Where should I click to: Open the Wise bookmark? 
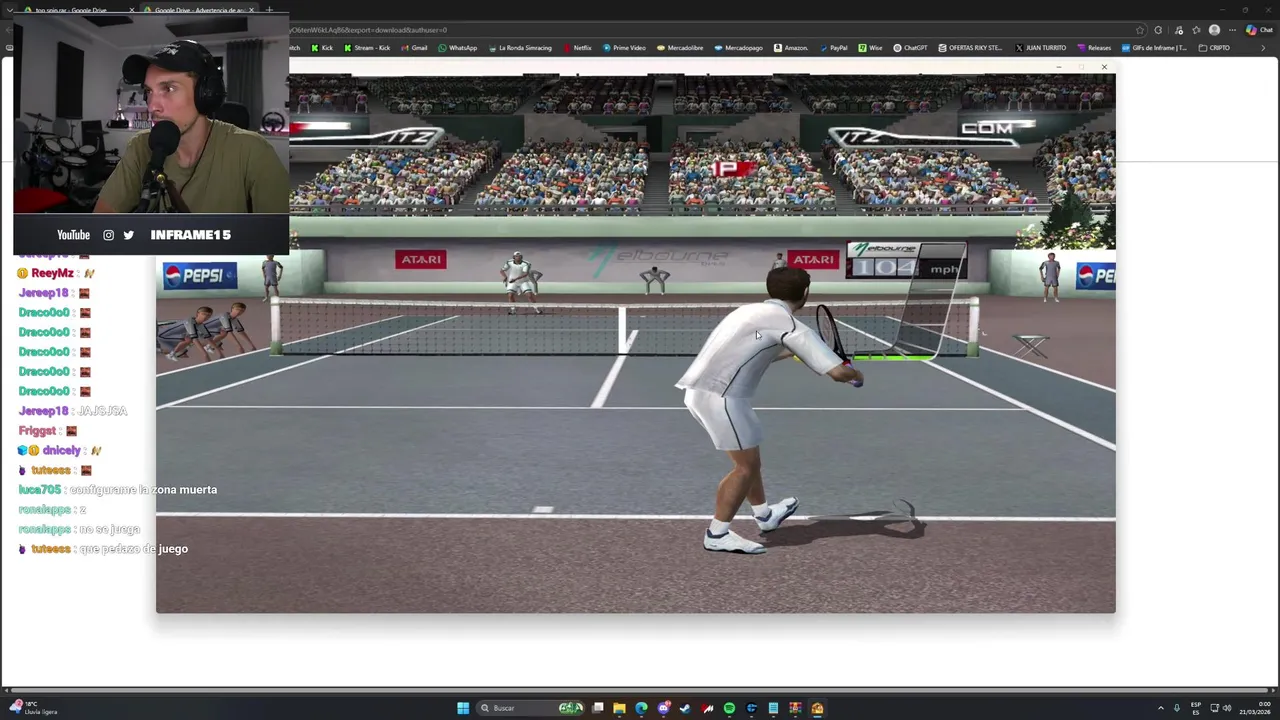click(870, 48)
